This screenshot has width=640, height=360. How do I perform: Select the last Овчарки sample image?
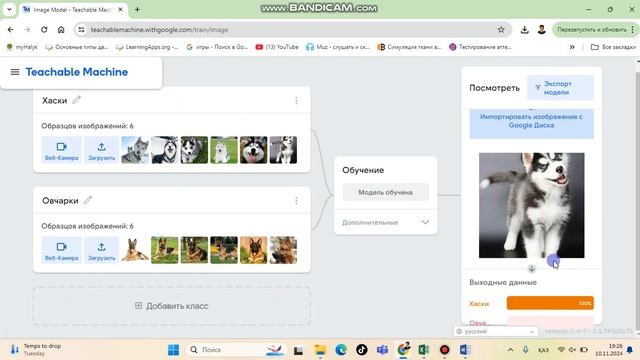click(x=283, y=250)
